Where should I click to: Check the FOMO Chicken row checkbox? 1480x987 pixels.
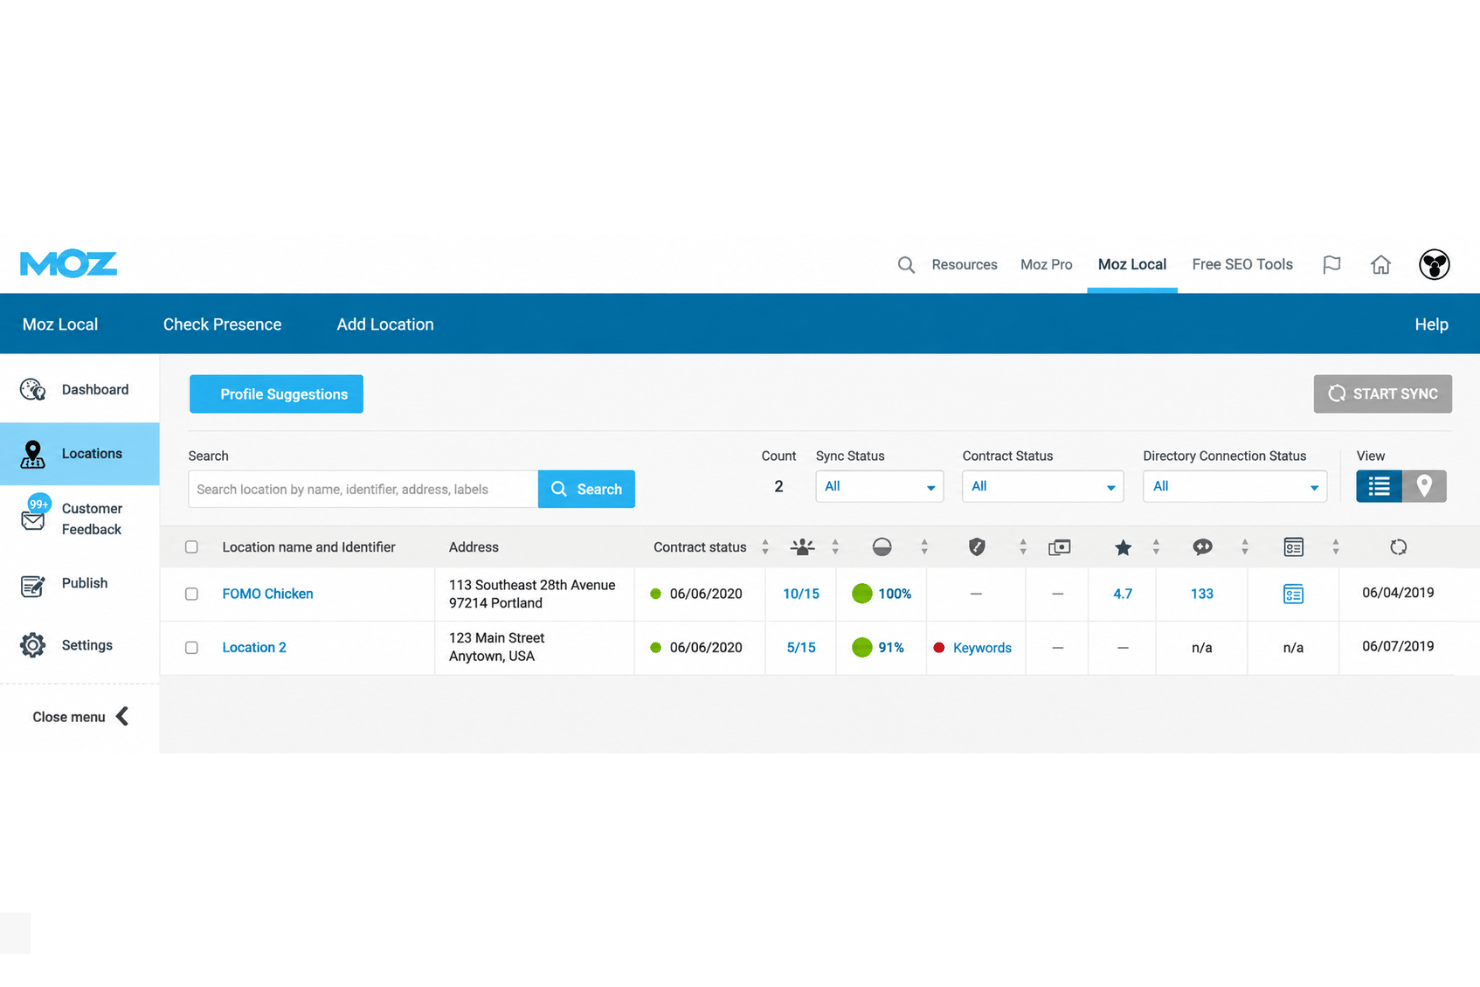click(191, 594)
